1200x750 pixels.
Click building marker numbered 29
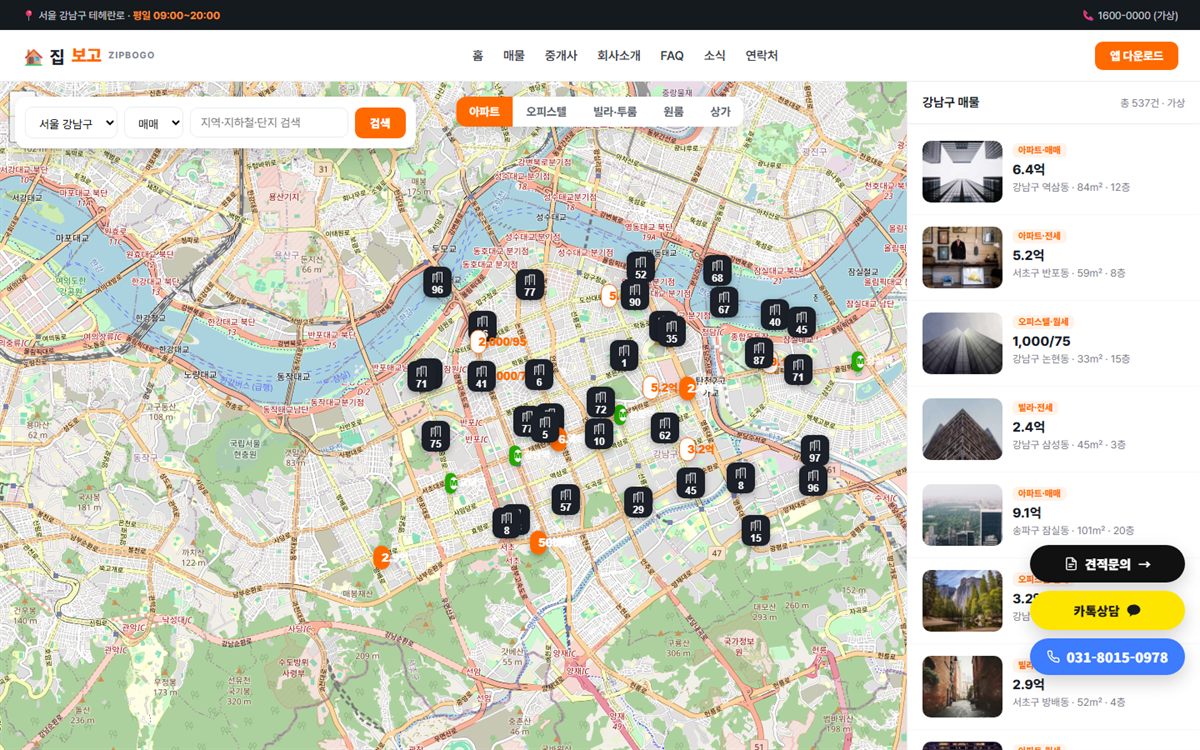pos(638,502)
